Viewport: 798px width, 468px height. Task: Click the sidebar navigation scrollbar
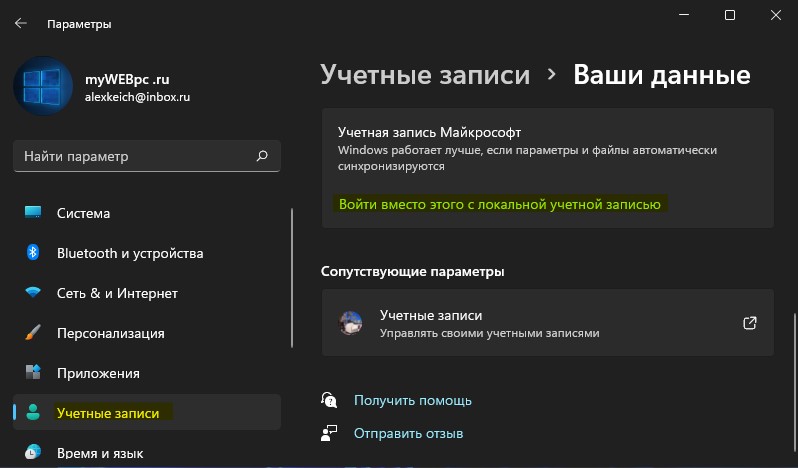[x=292, y=278]
